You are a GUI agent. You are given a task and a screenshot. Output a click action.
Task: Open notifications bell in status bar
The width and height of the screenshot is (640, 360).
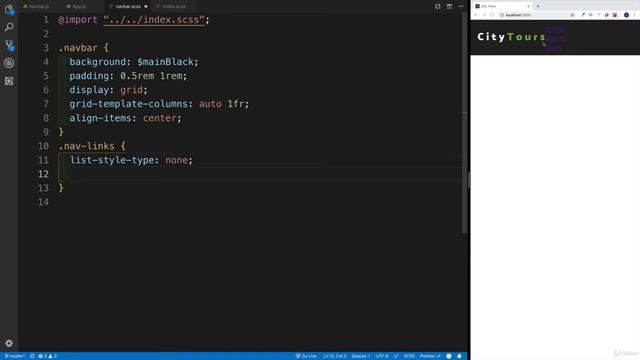(459, 356)
